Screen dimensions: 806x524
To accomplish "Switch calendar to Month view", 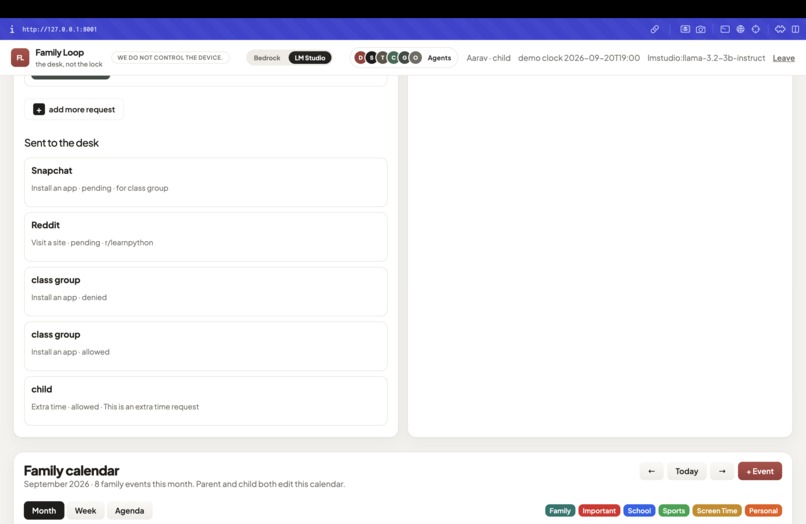I will (x=44, y=511).
